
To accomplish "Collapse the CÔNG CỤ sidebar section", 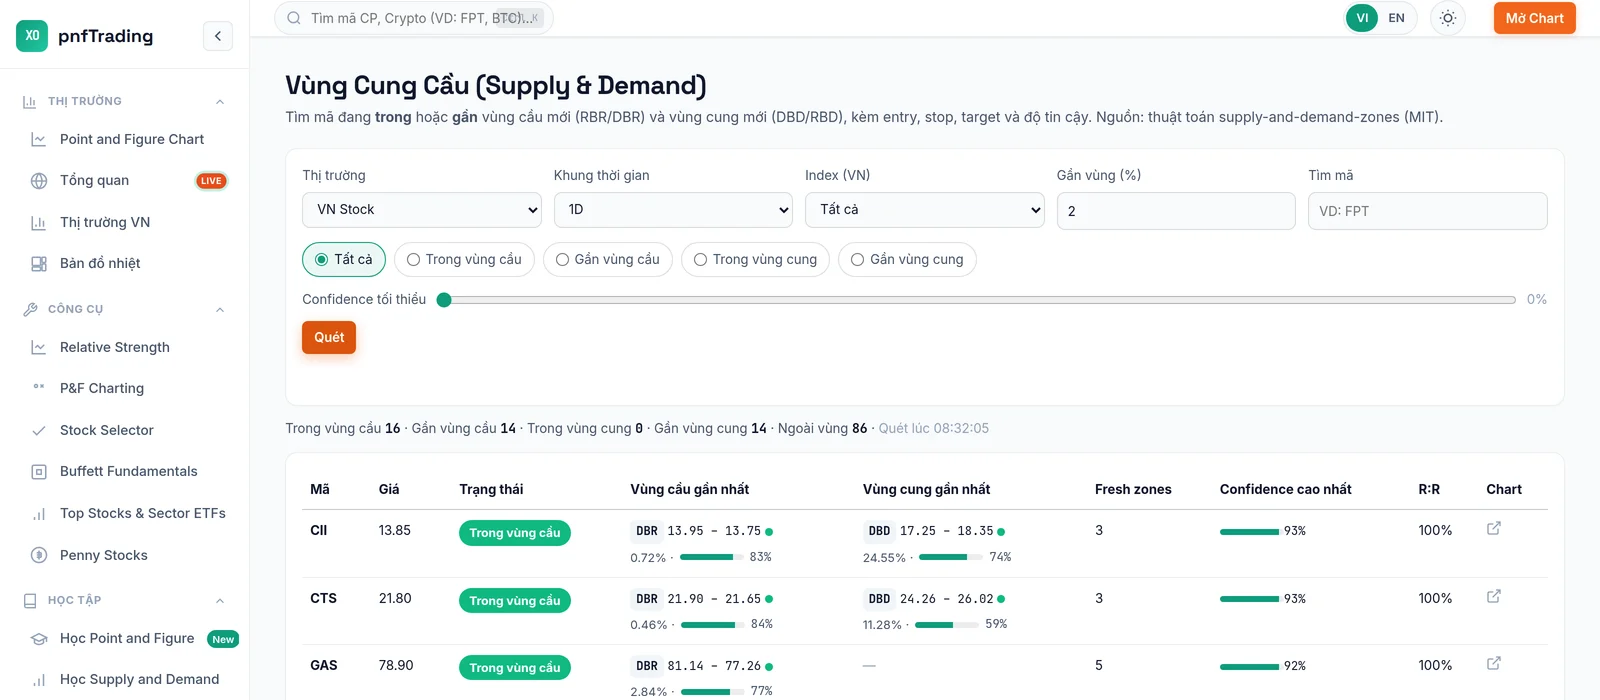I will [220, 310].
